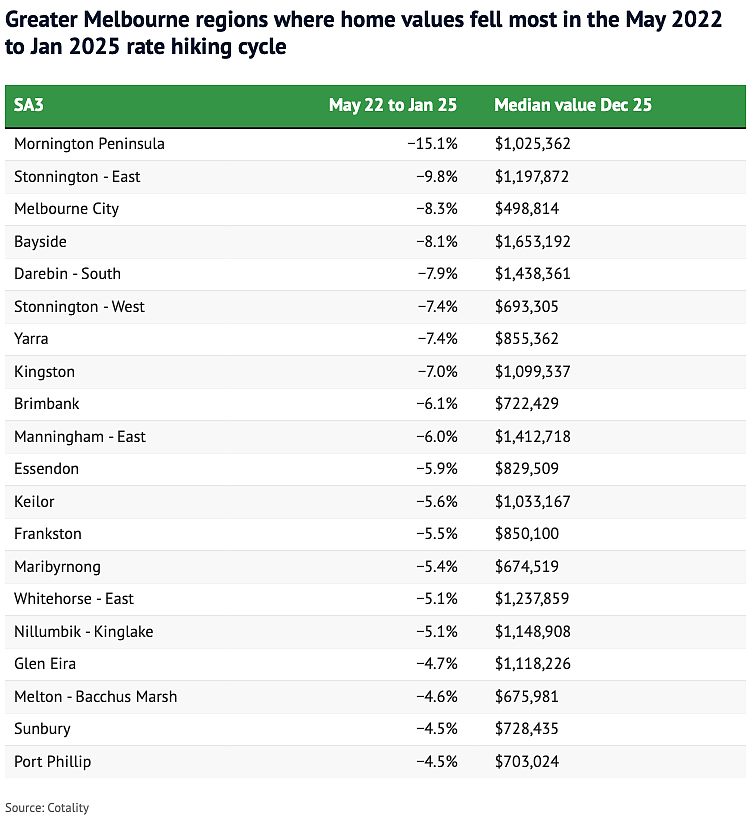Image resolution: width=755 pixels, height=823 pixels.
Task: Select the Bayside region name
Action: click(x=40, y=241)
